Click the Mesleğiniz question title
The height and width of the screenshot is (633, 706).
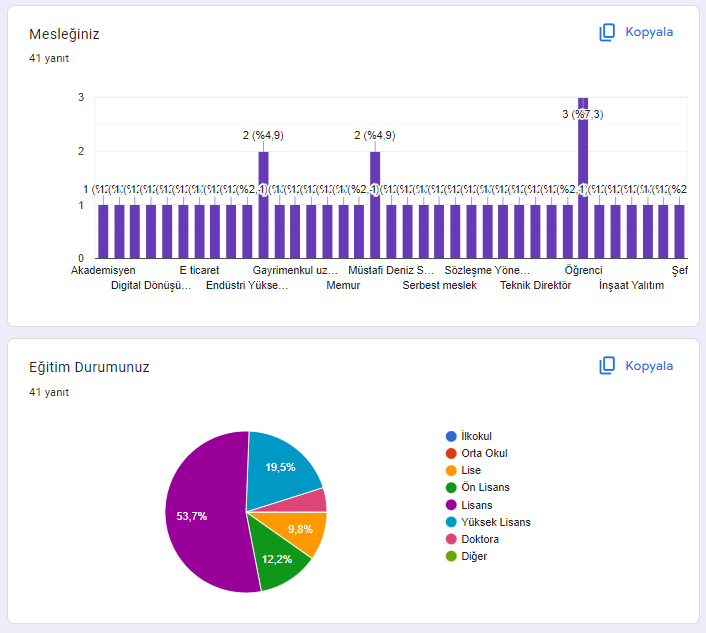[x=64, y=34]
